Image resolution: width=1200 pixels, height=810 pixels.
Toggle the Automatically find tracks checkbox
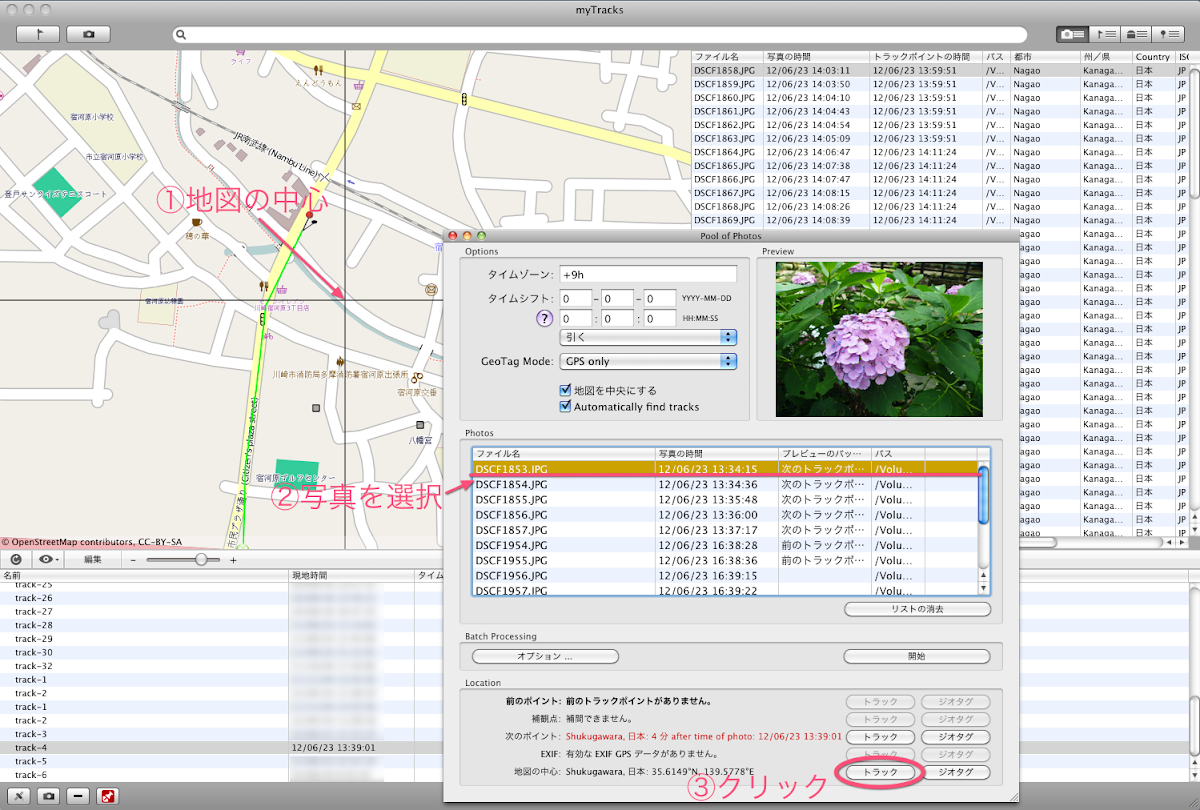click(x=566, y=407)
